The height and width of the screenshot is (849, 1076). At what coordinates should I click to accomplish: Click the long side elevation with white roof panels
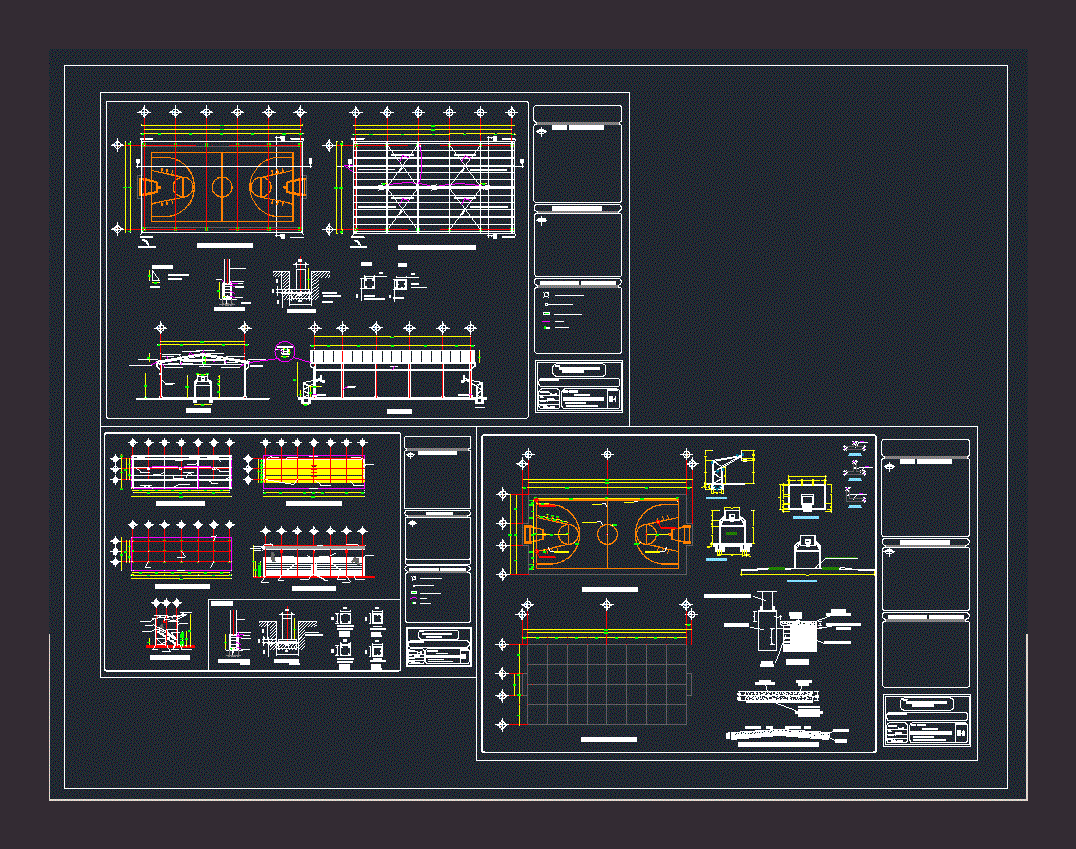(392, 374)
